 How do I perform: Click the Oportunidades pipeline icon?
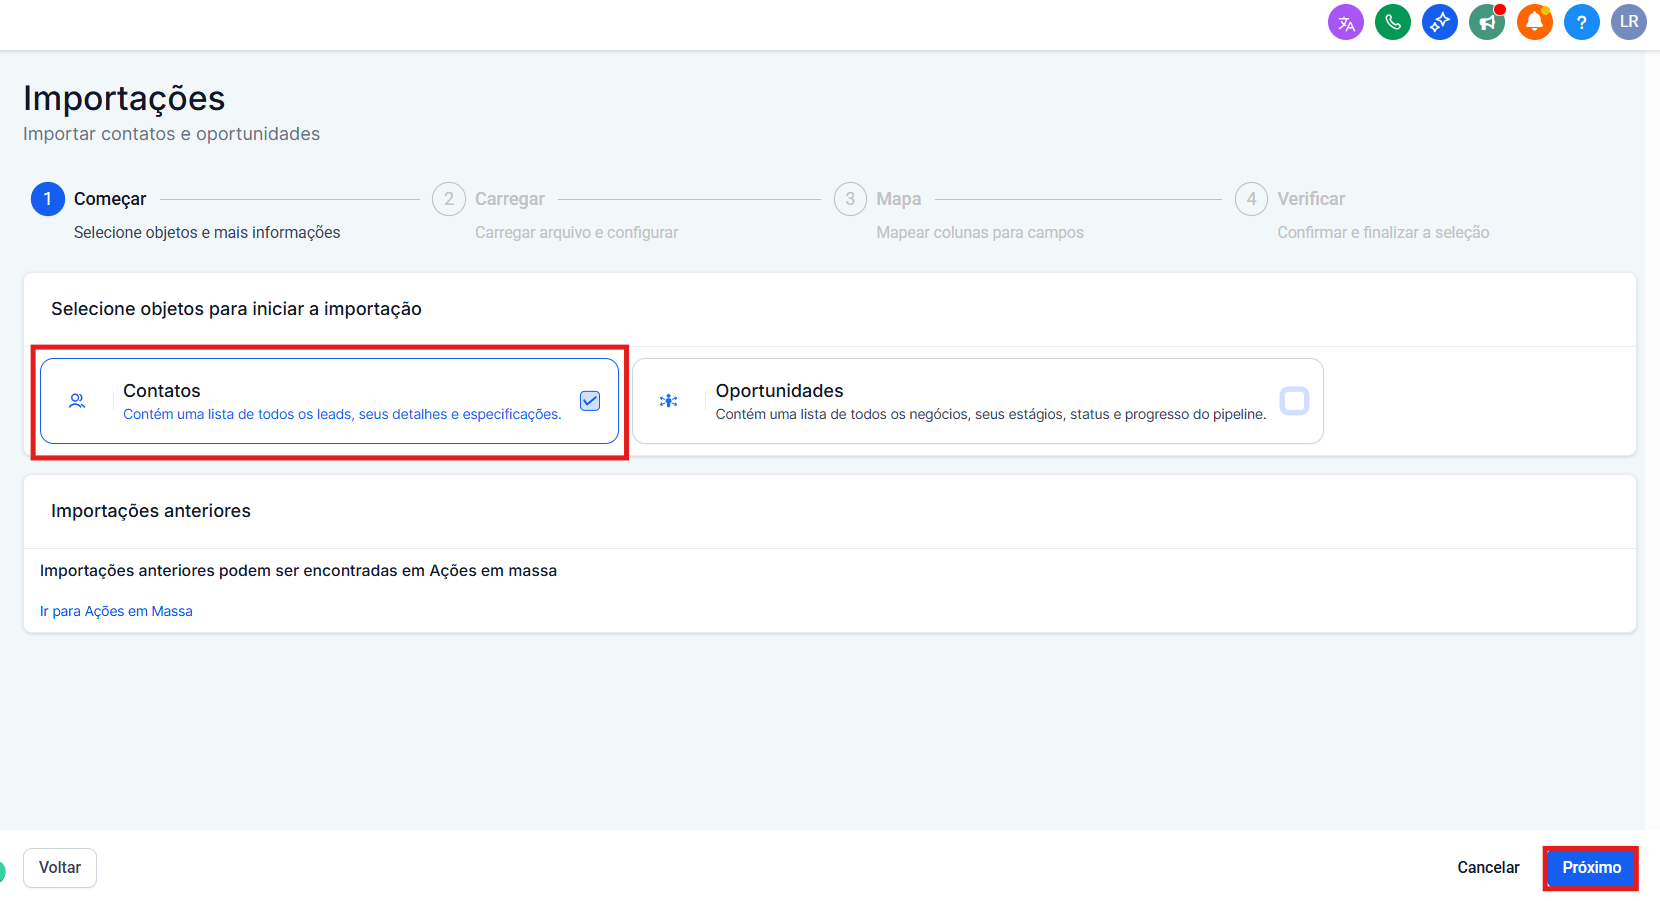[669, 401]
